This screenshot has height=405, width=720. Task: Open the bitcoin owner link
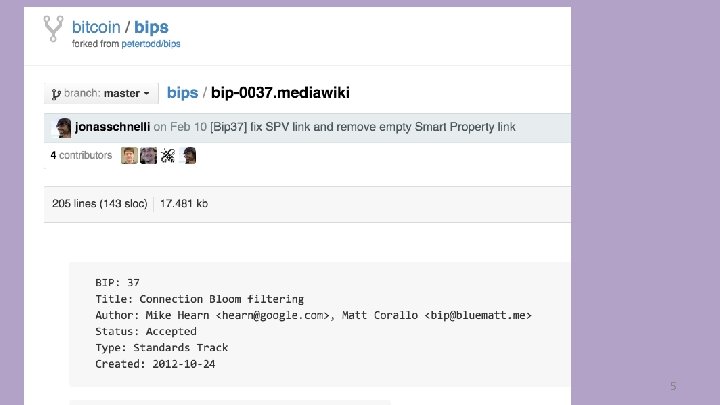(x=96, y=27)
